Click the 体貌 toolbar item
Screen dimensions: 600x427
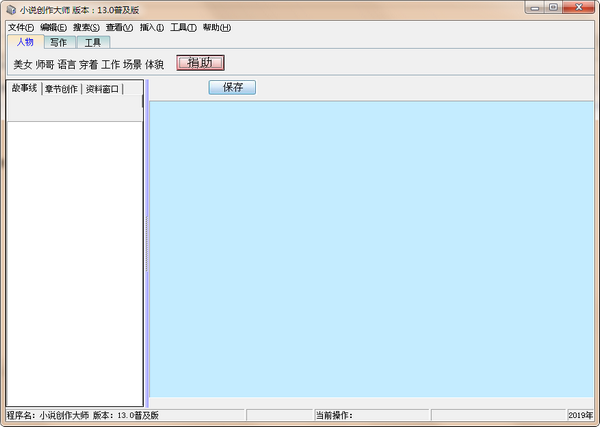[155, 65]
